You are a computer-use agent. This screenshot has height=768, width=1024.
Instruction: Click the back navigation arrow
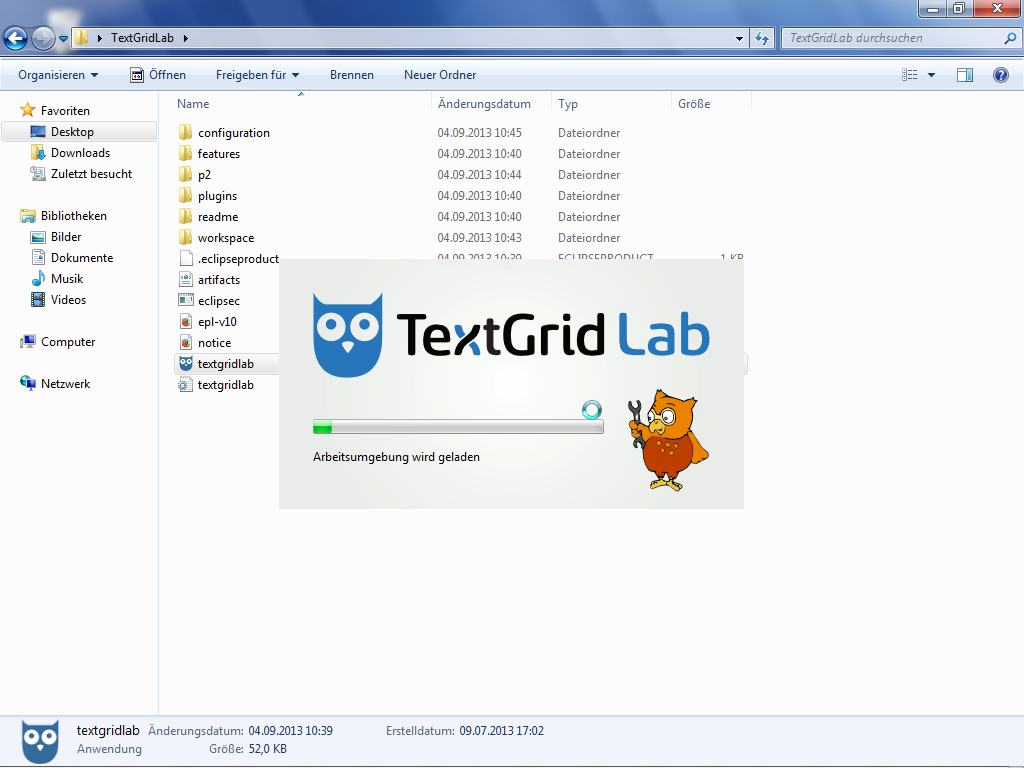click(16, 38)
